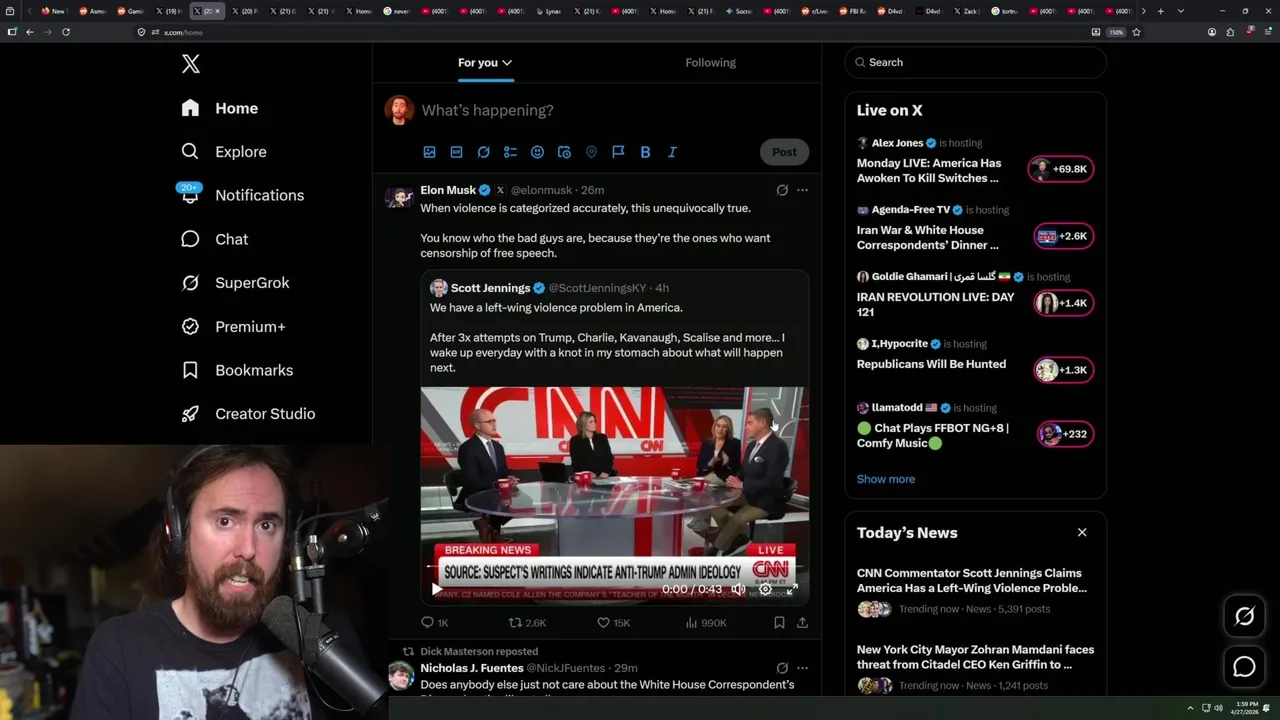Toggle bold text formatting in composer

coord(645,152)
